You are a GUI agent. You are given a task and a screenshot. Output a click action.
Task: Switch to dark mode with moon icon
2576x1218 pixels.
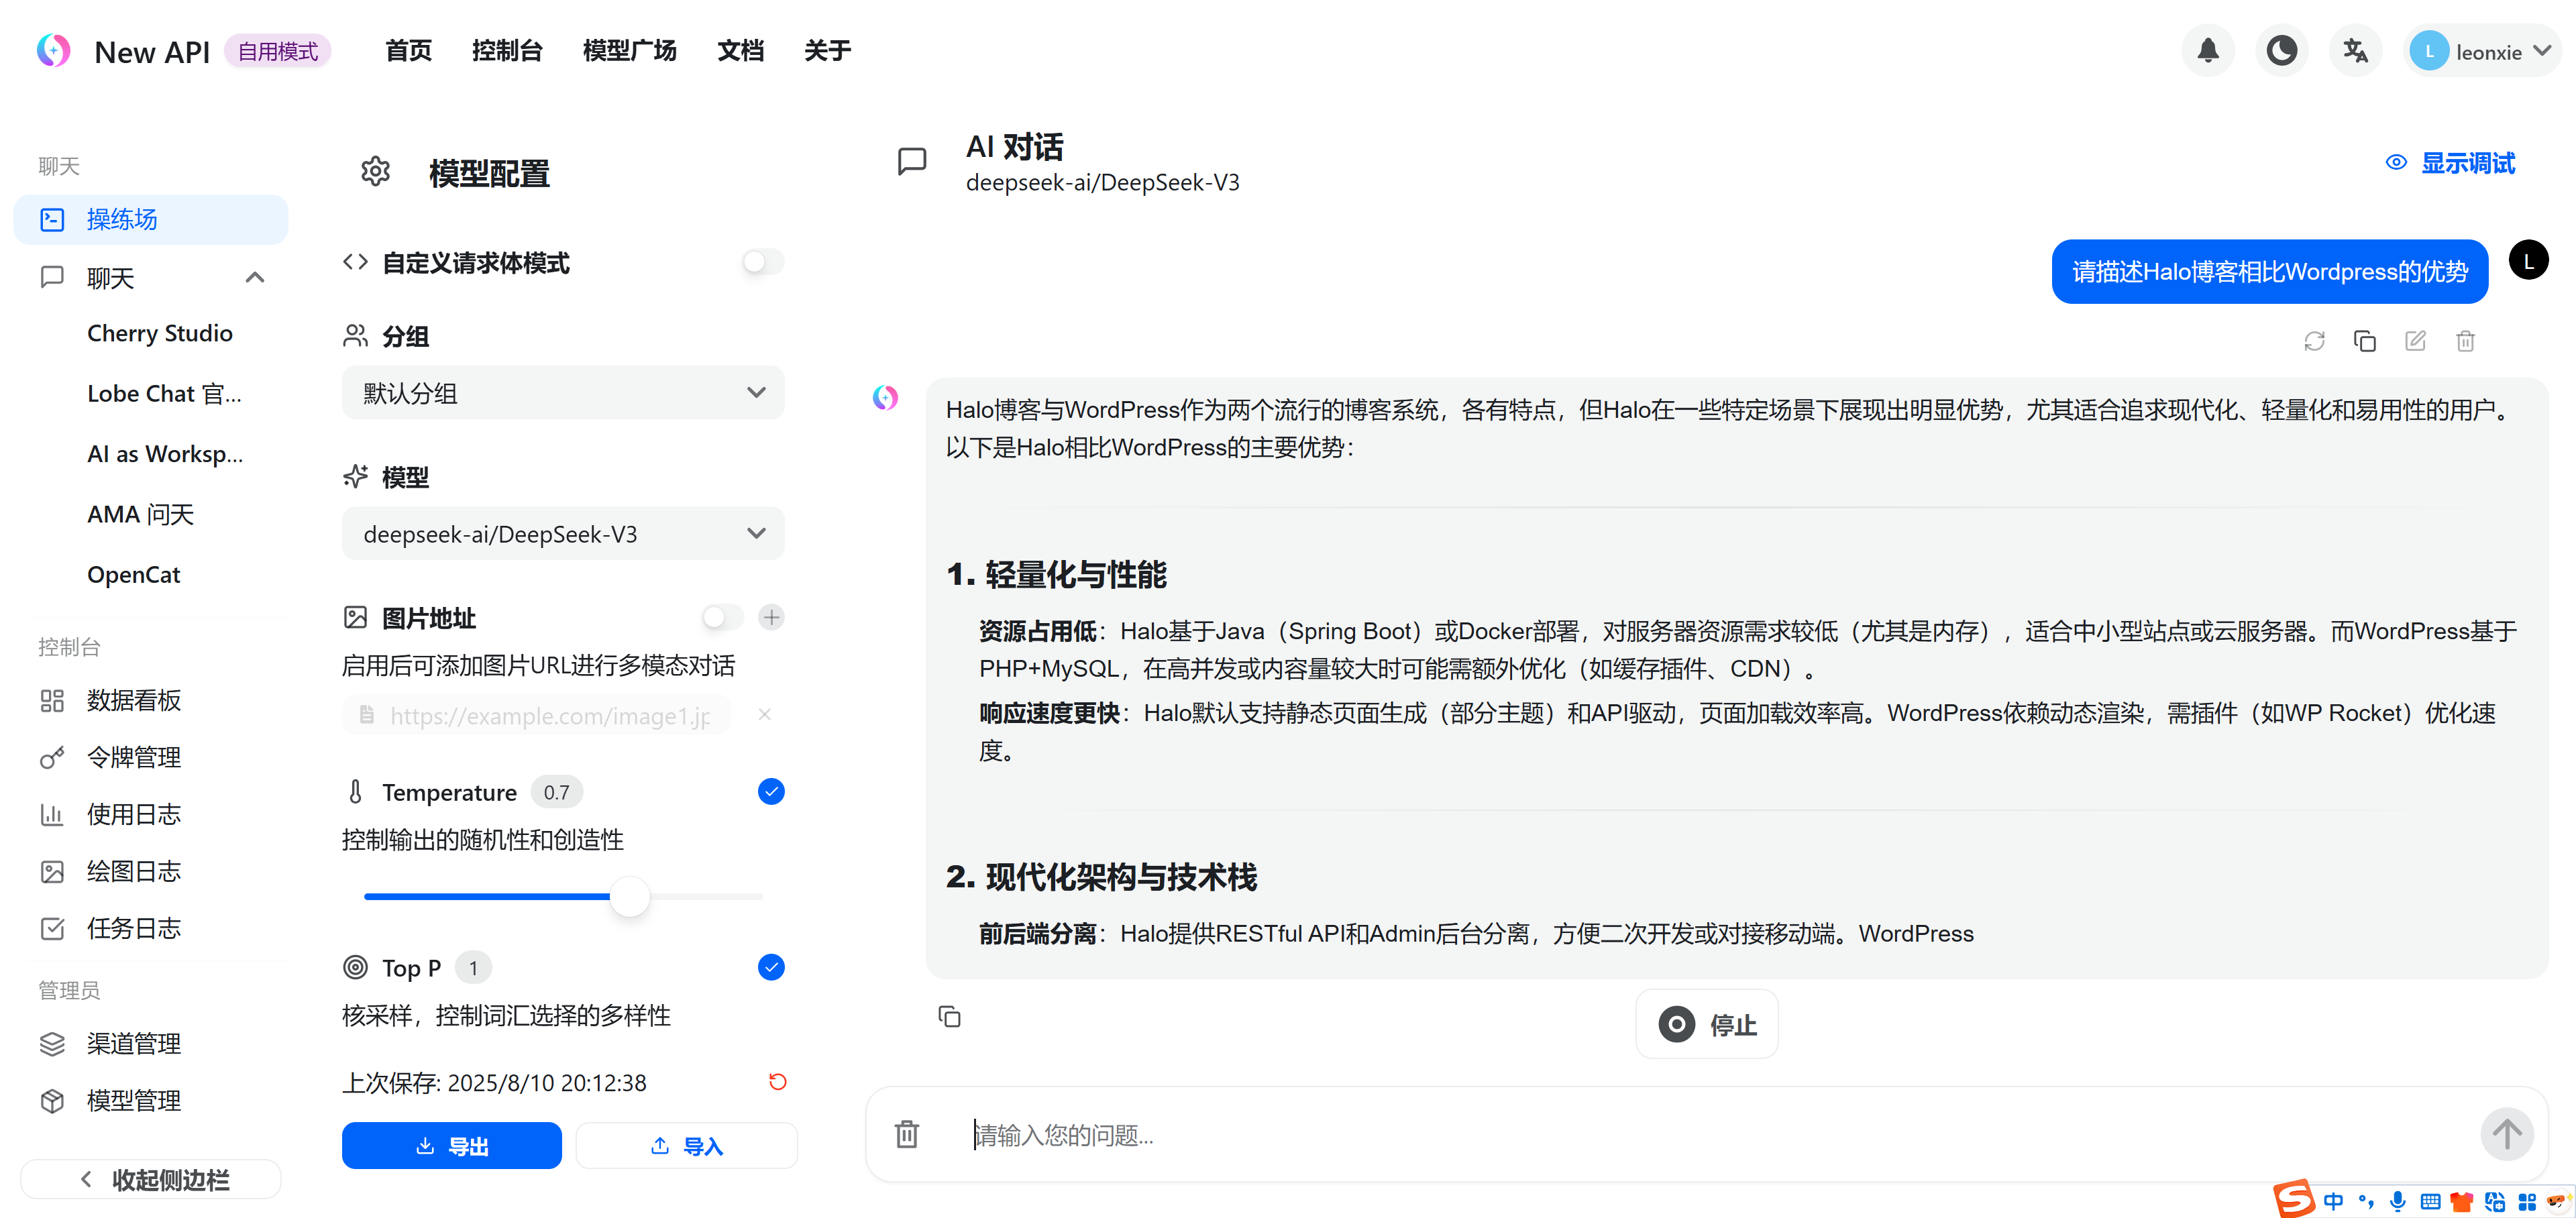point(2281,51)
